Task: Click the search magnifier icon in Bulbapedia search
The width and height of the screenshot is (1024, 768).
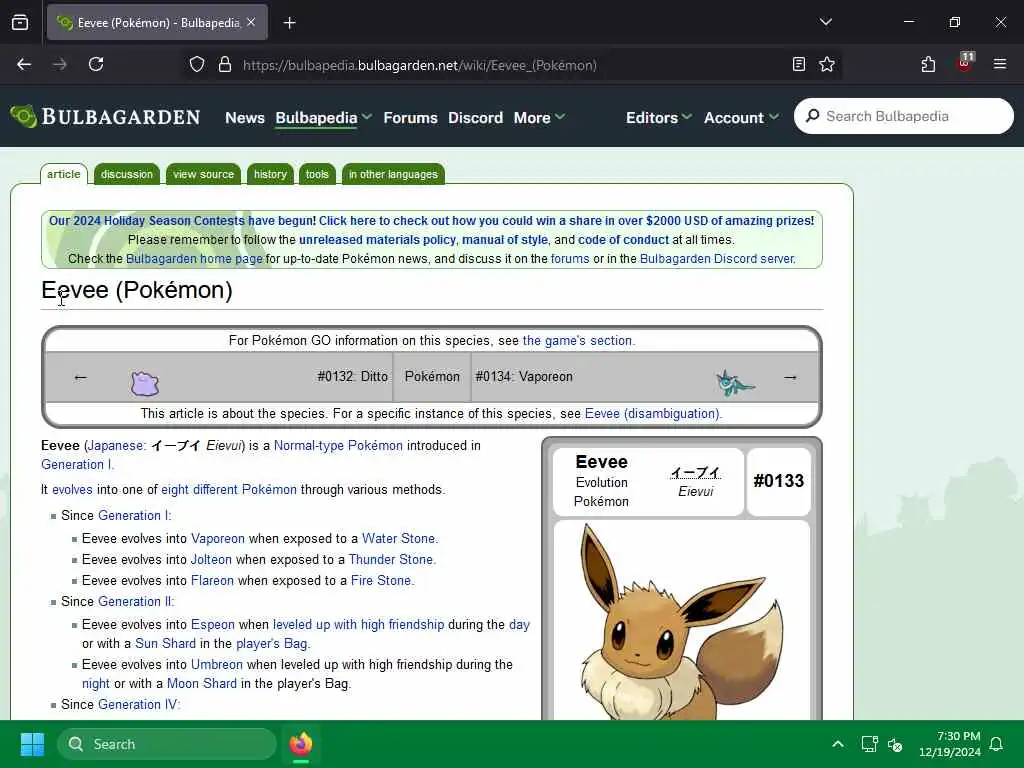Action: (812, 116)
